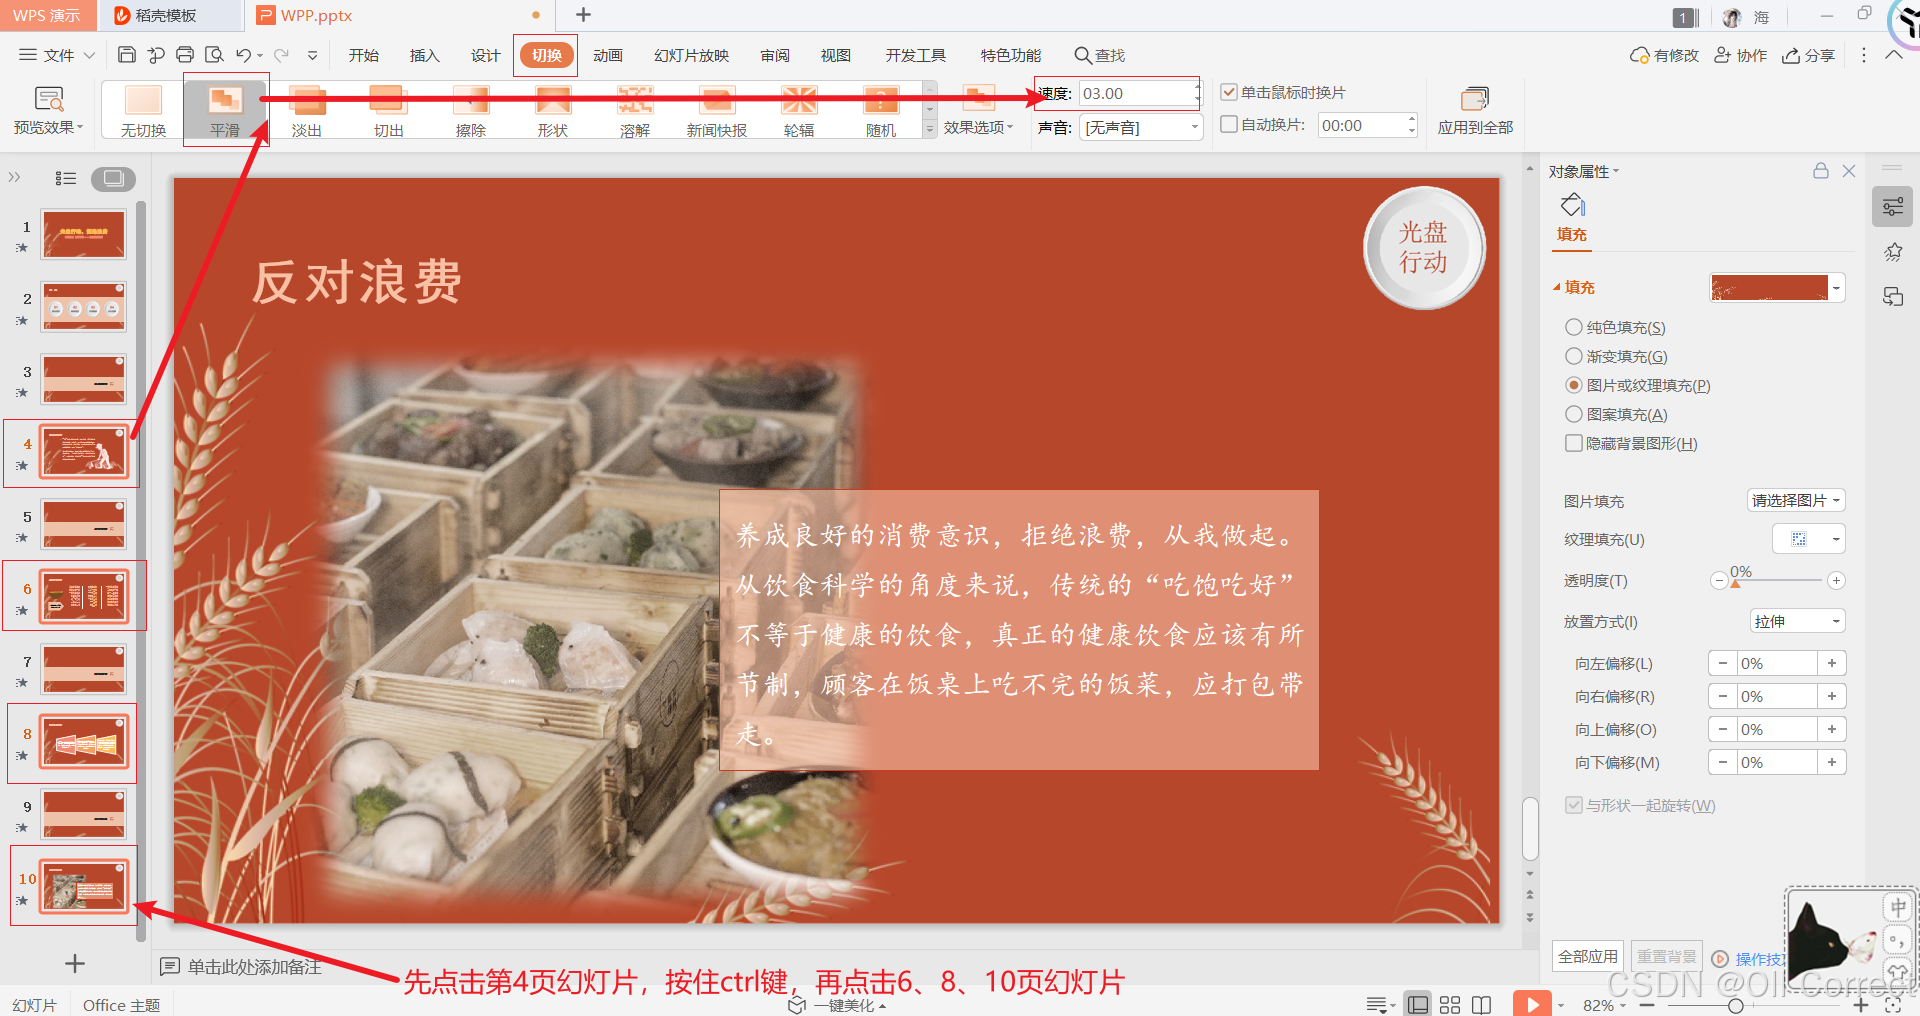
Task: Click 重置背景 button
Action: pyautogui.click(x=1667, y=956)
